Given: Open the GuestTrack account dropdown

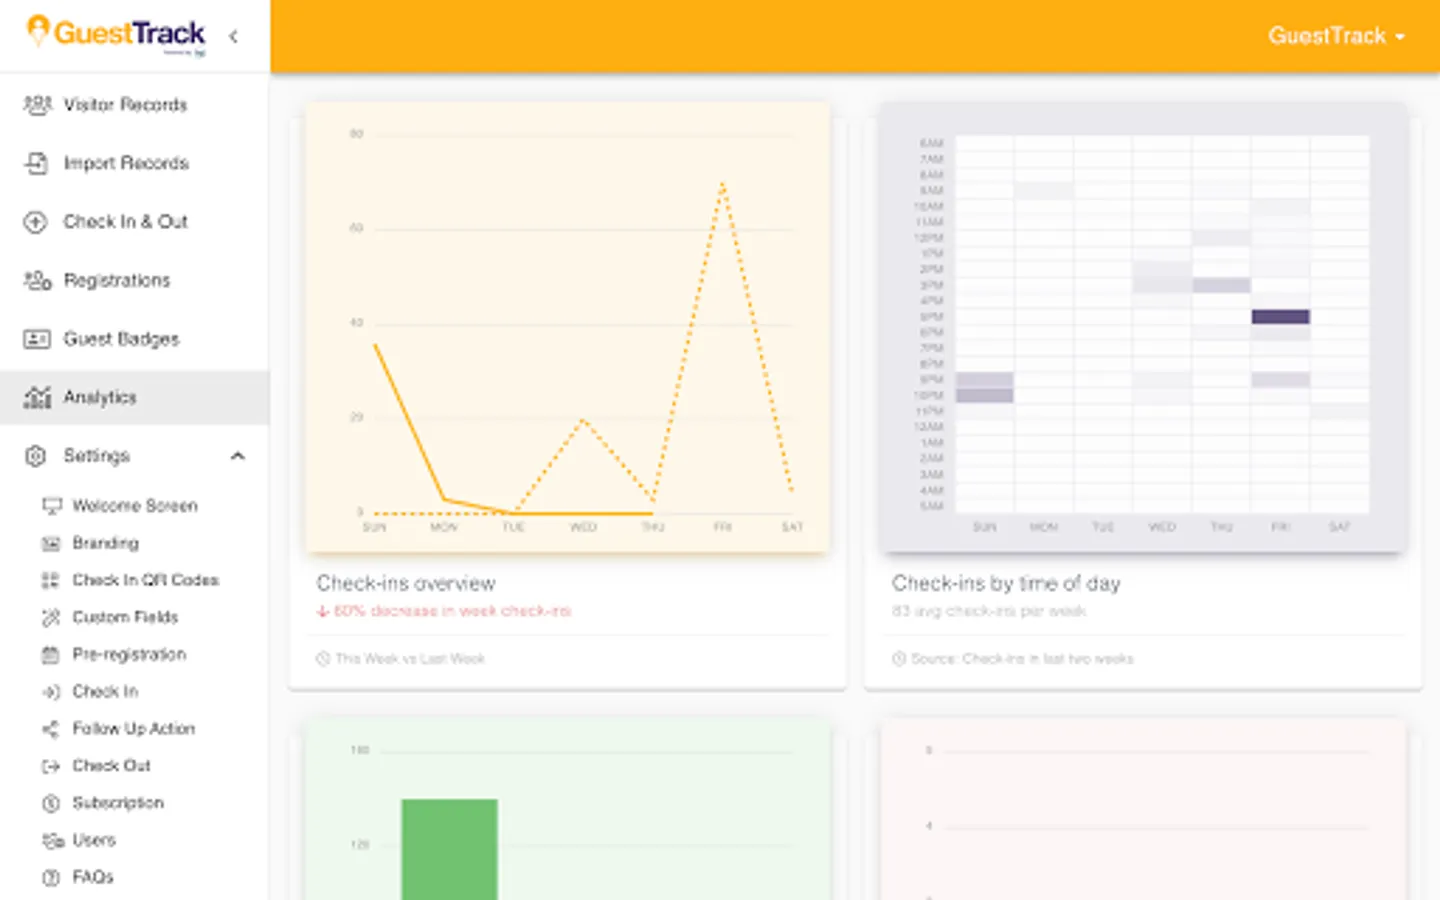Looking at the screenshot, I should click(1336, 36).
